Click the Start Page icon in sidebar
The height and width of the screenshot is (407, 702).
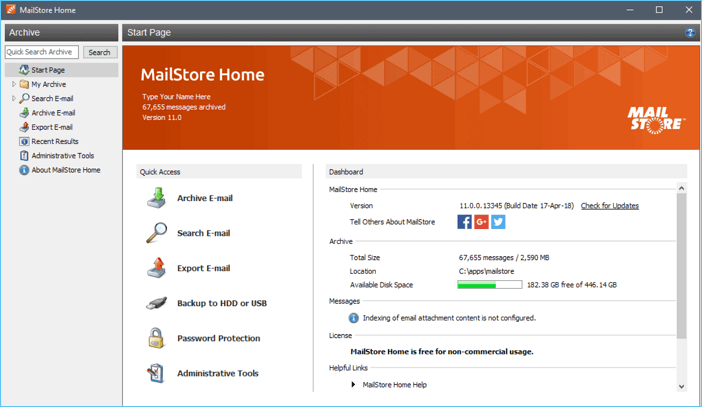24,70
